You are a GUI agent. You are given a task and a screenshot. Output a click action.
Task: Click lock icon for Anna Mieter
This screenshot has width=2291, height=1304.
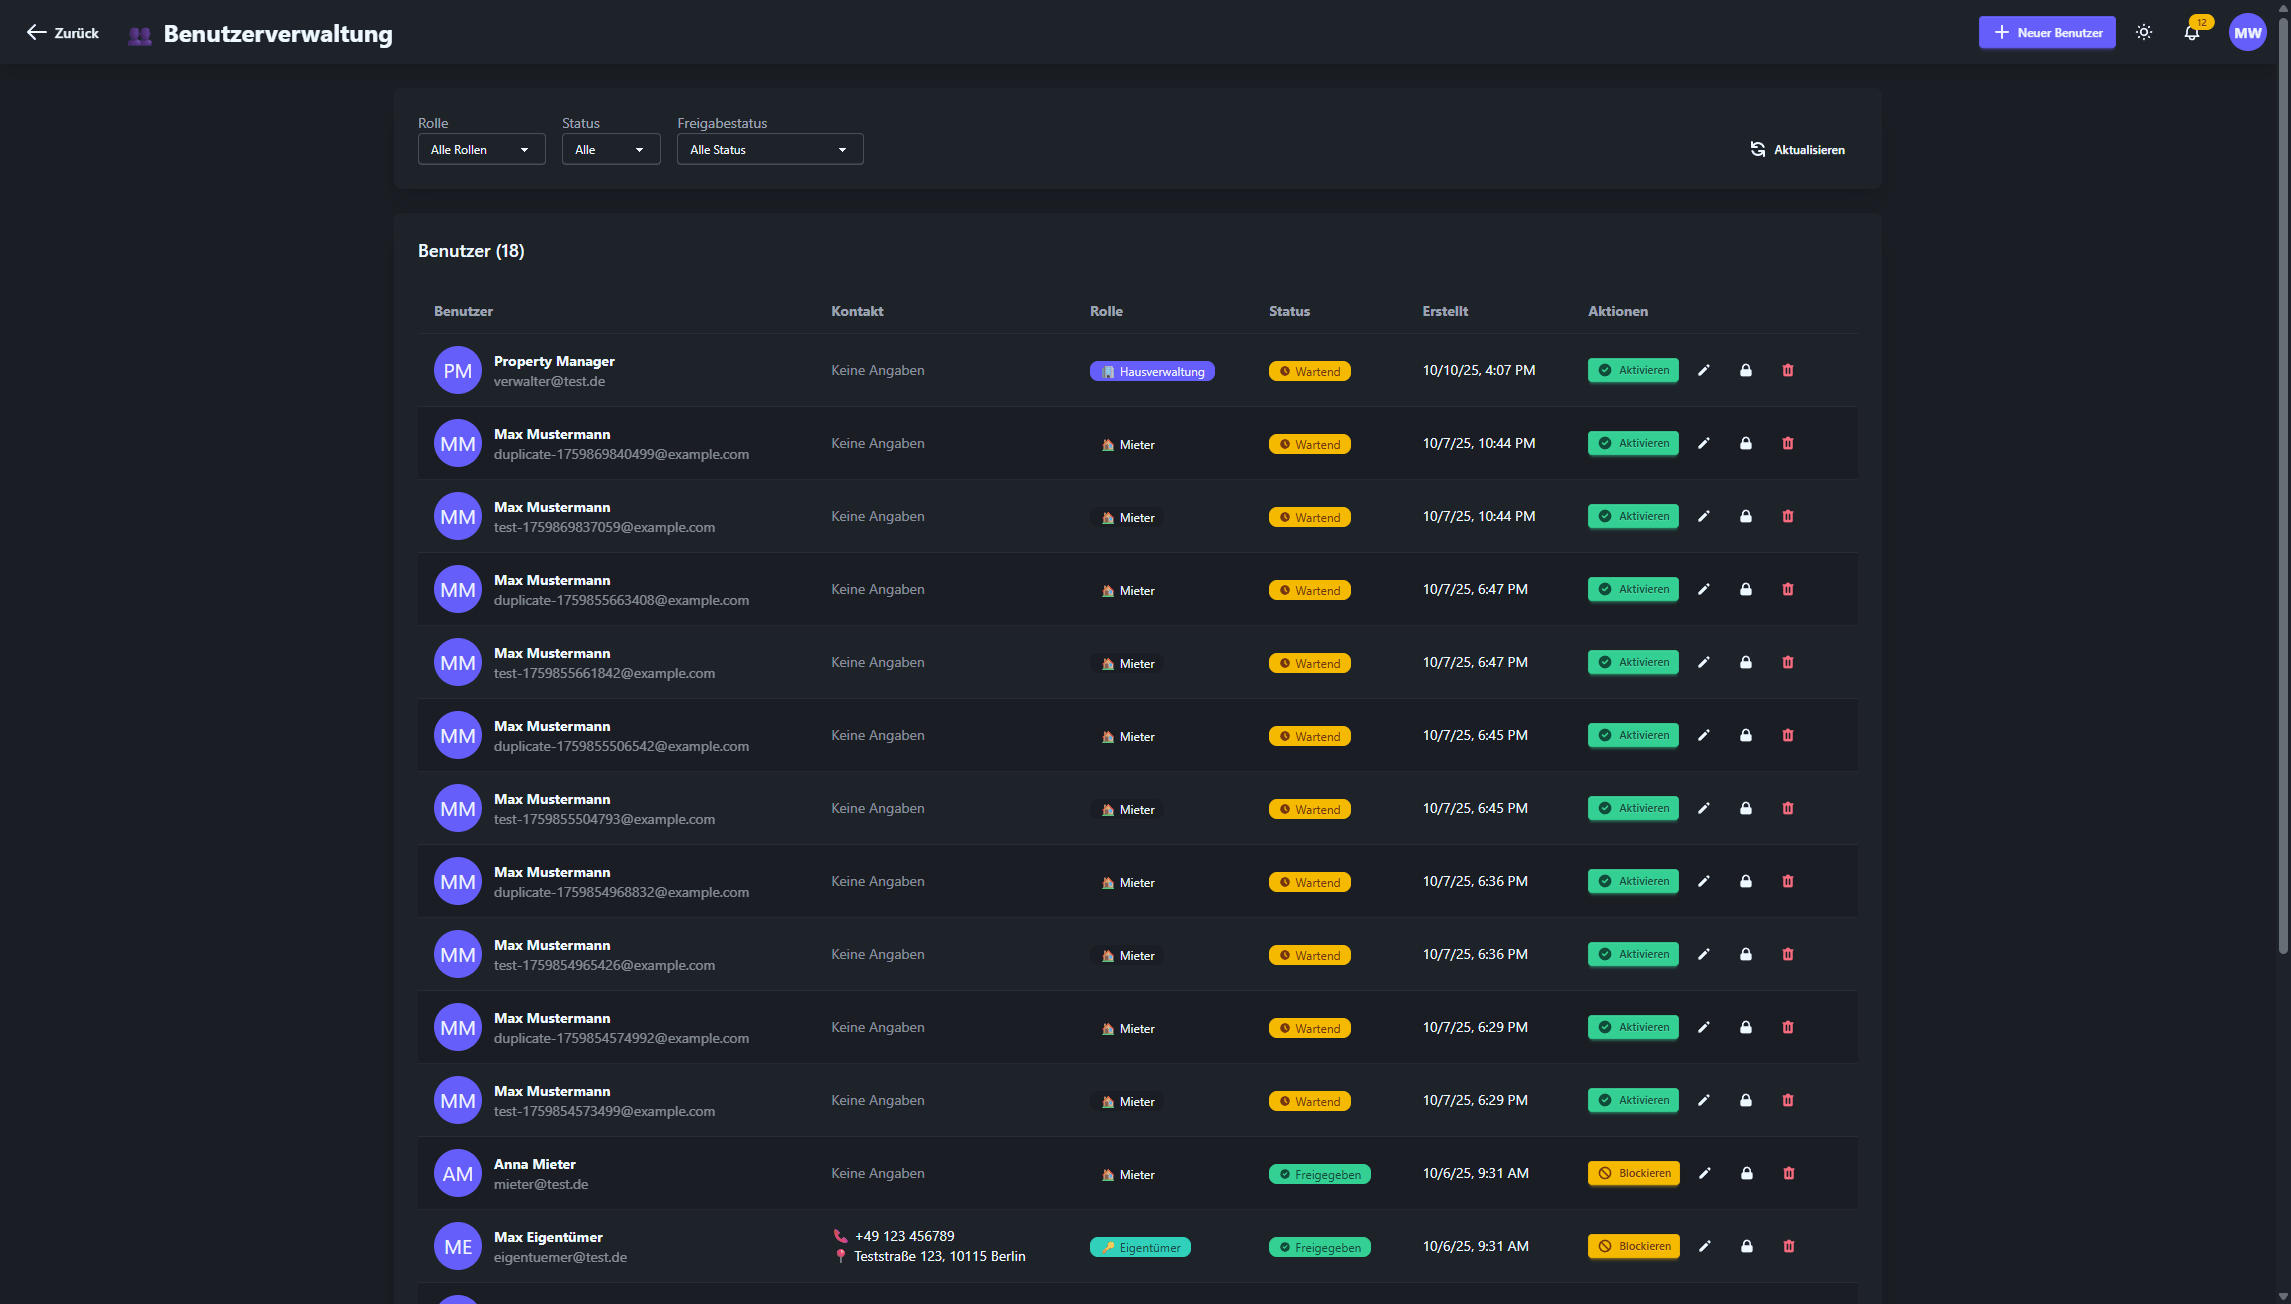1746,1174
